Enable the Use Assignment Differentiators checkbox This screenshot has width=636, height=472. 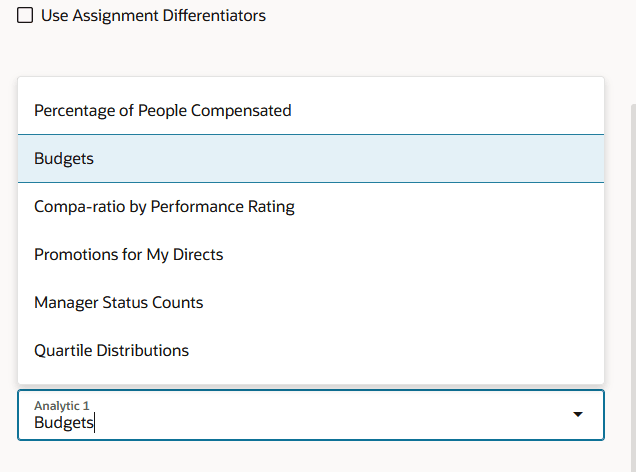click(x=25, y=16)
